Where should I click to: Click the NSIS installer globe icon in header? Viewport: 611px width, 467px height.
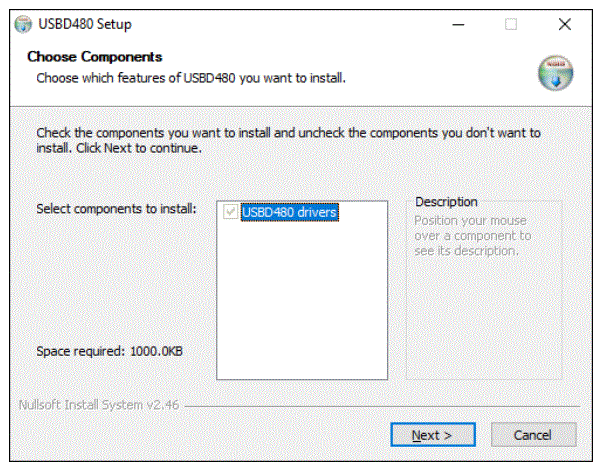555,73
